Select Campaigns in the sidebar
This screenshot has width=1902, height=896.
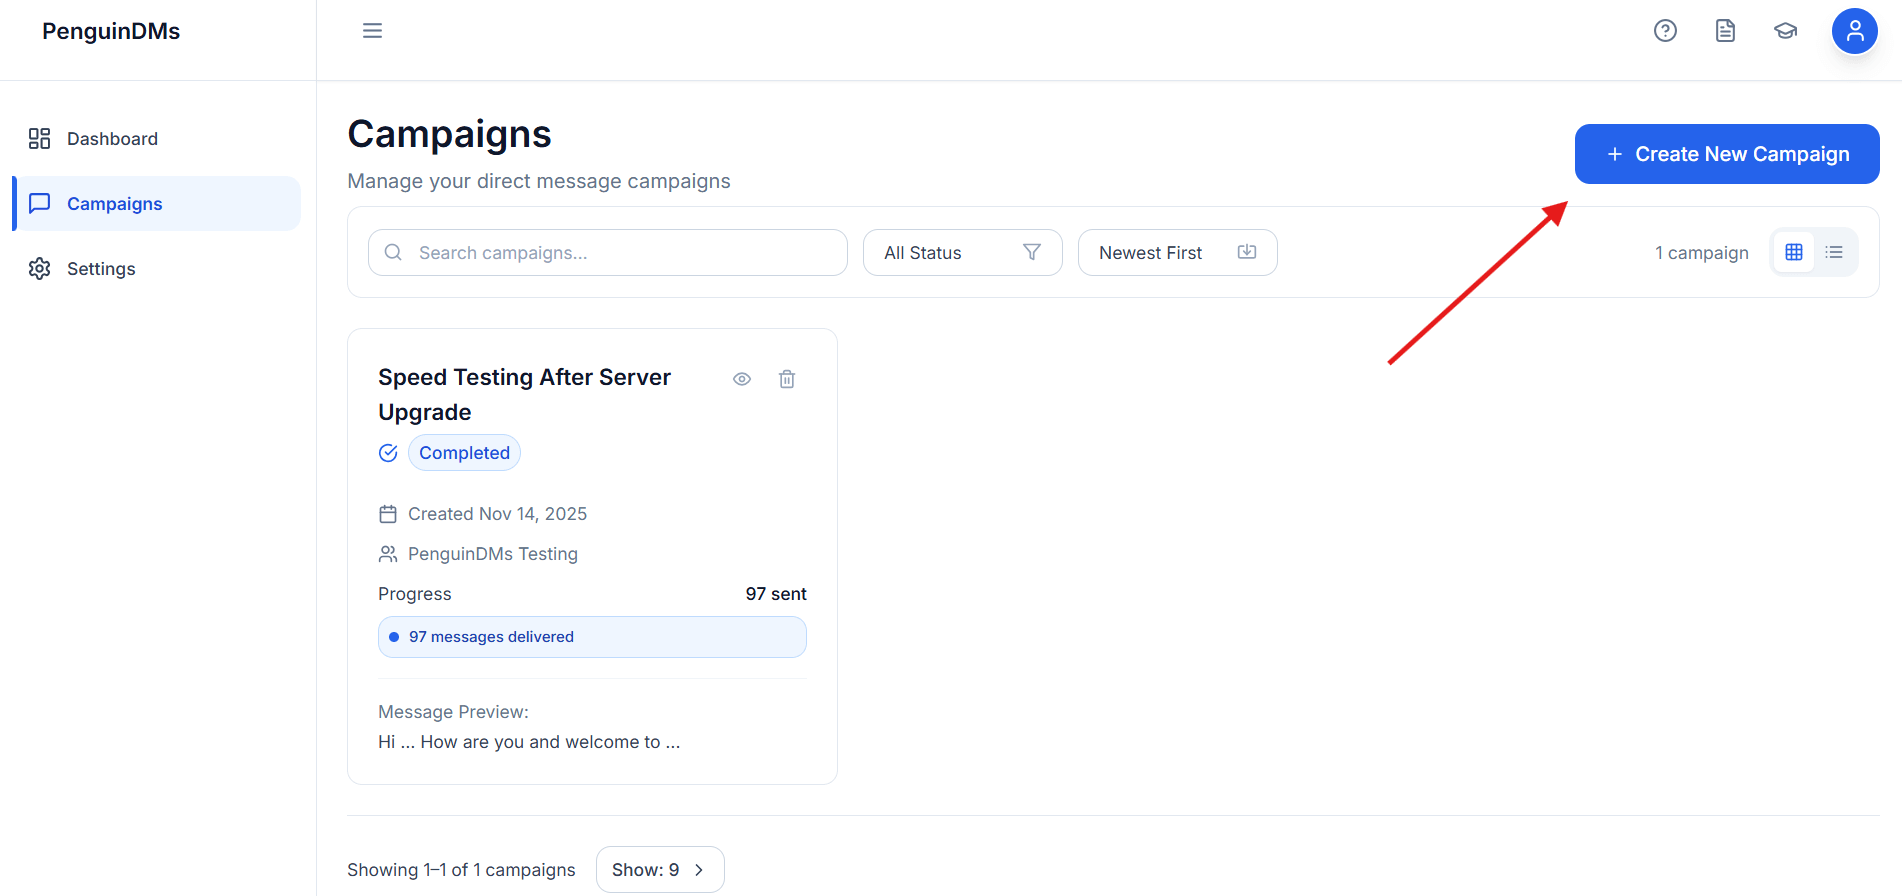coord(114,204)
